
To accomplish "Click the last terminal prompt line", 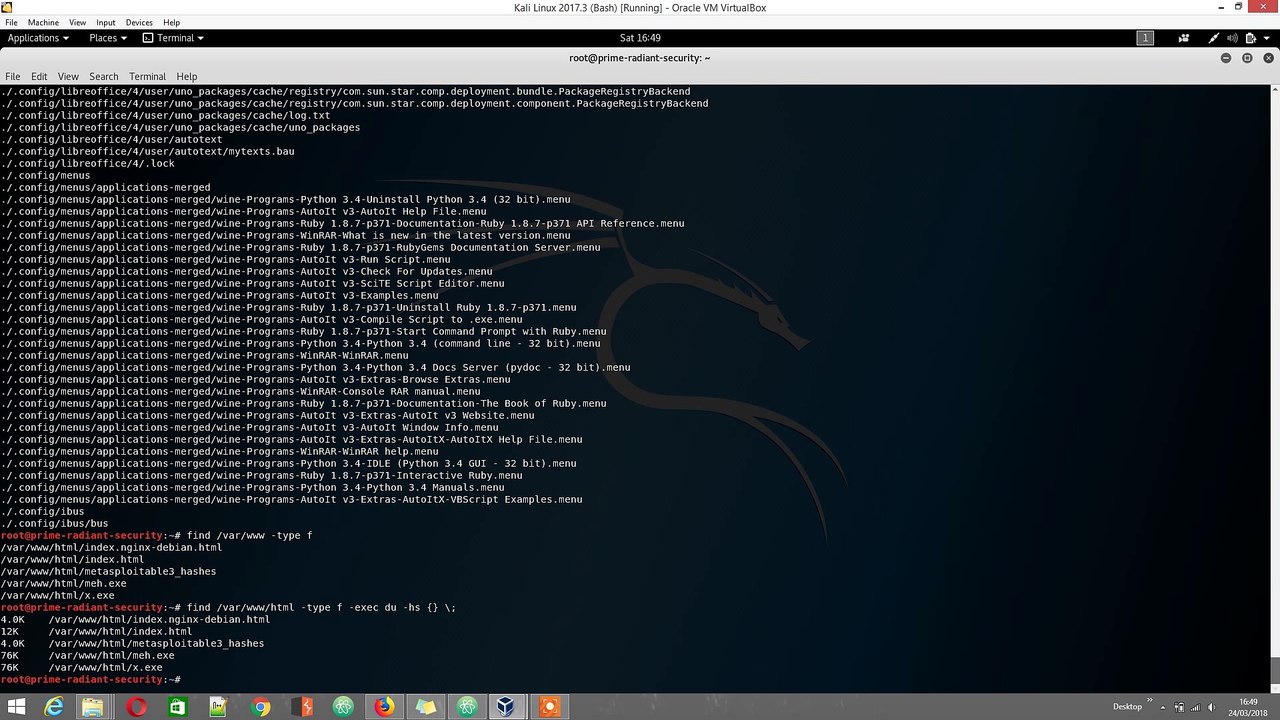I will point(90,679).
